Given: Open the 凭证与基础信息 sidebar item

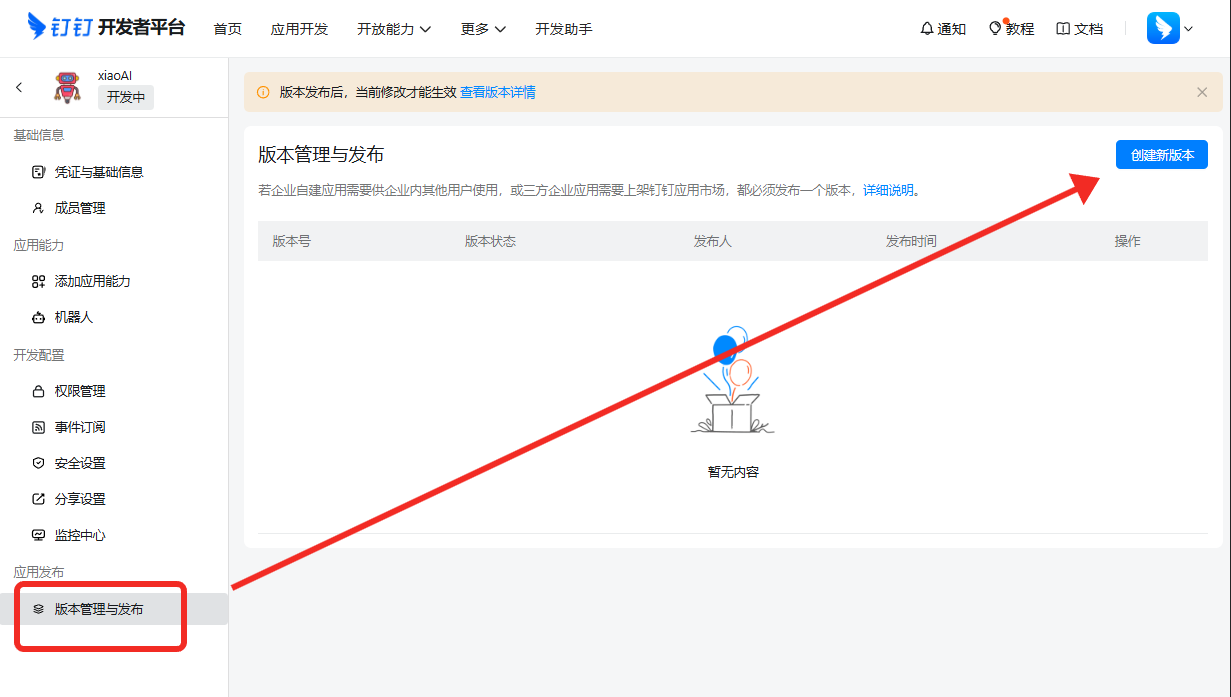Looking at the screenshot, I should 98,172.
